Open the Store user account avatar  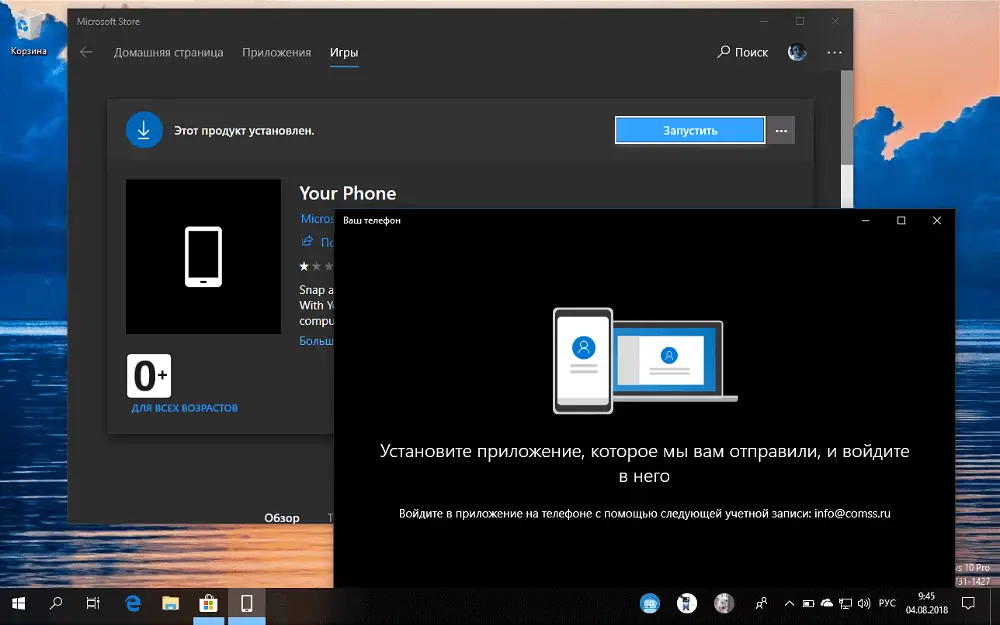point(797,52)
